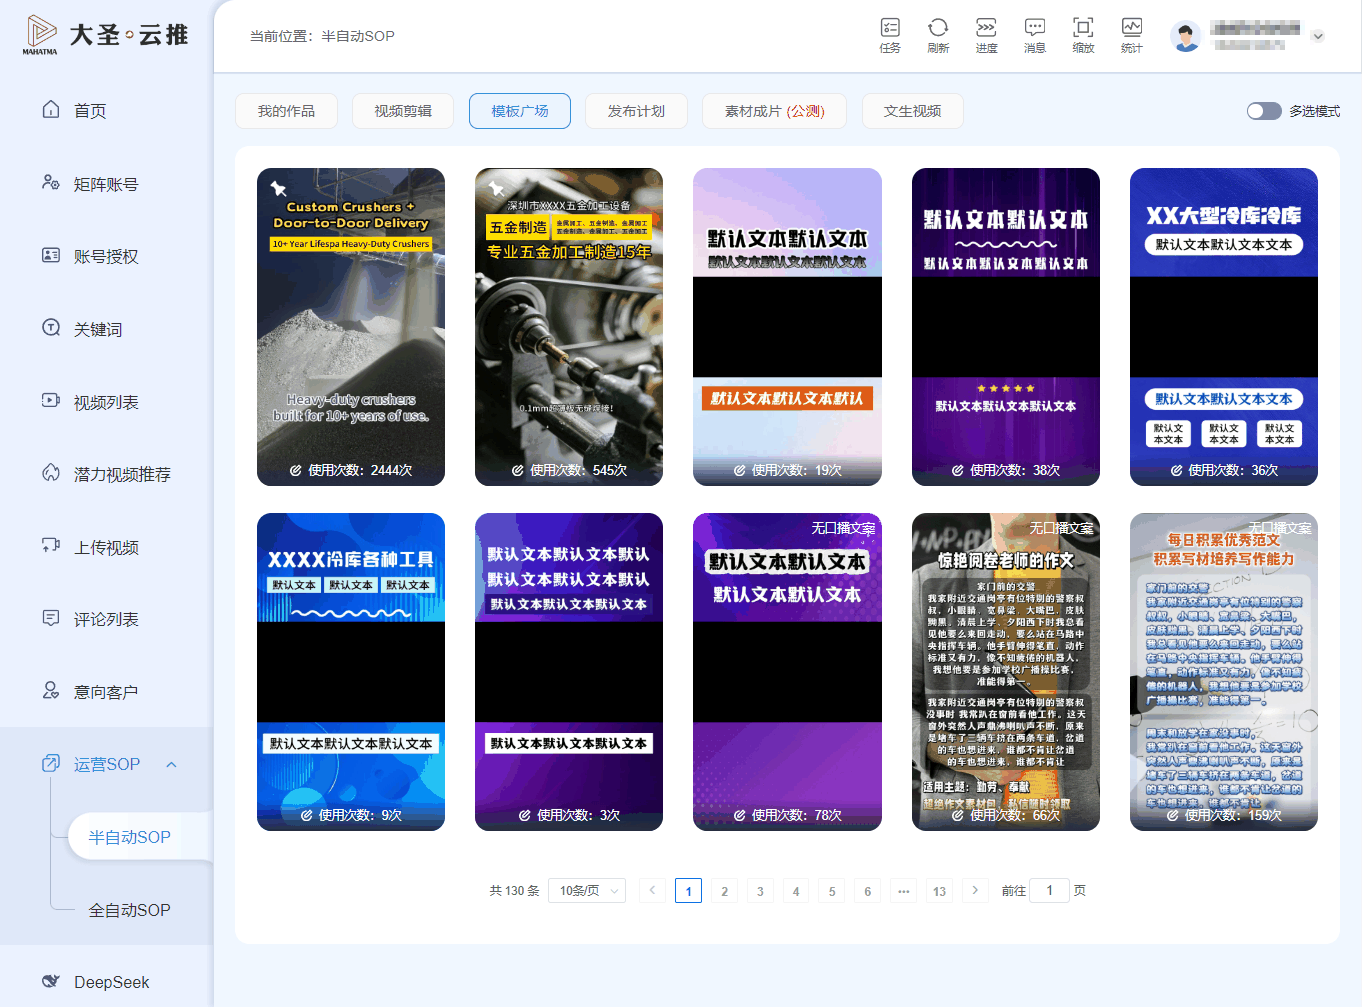1362x1007 pixels.
Task: Open the 进度 progress icon
Action: point(986,35)
